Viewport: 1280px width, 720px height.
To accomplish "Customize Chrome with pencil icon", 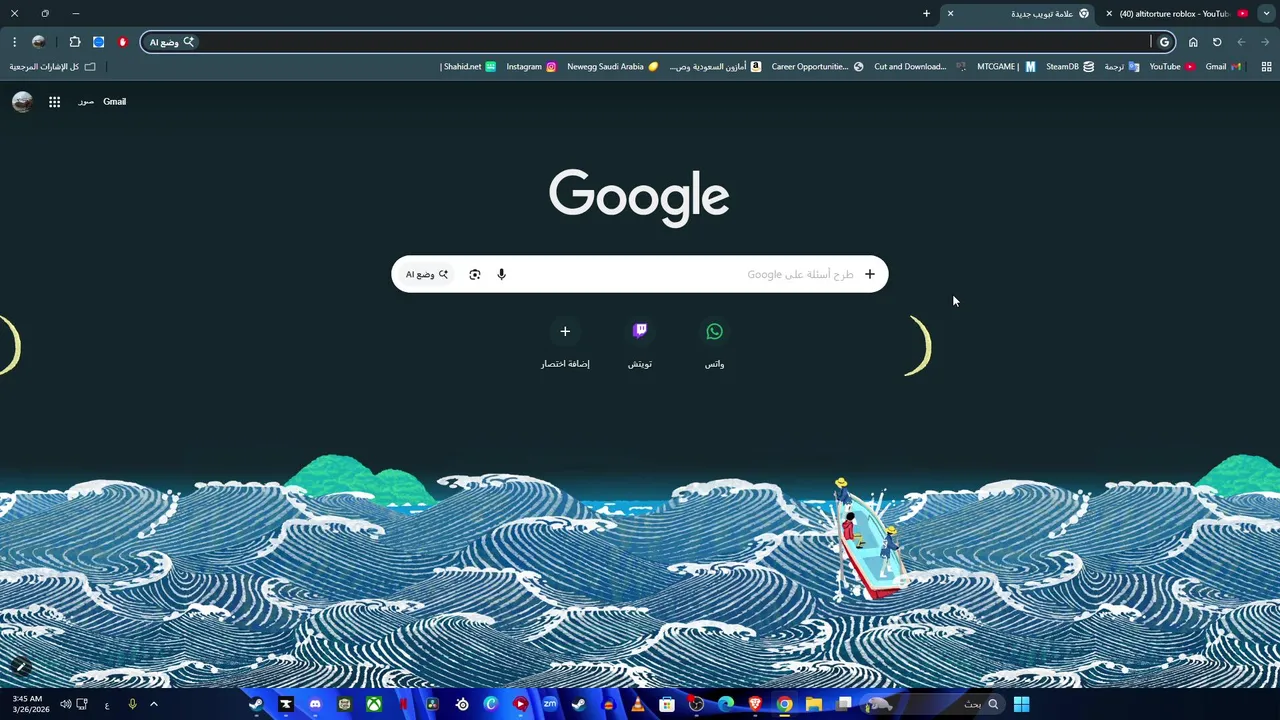I will point(20,667).
